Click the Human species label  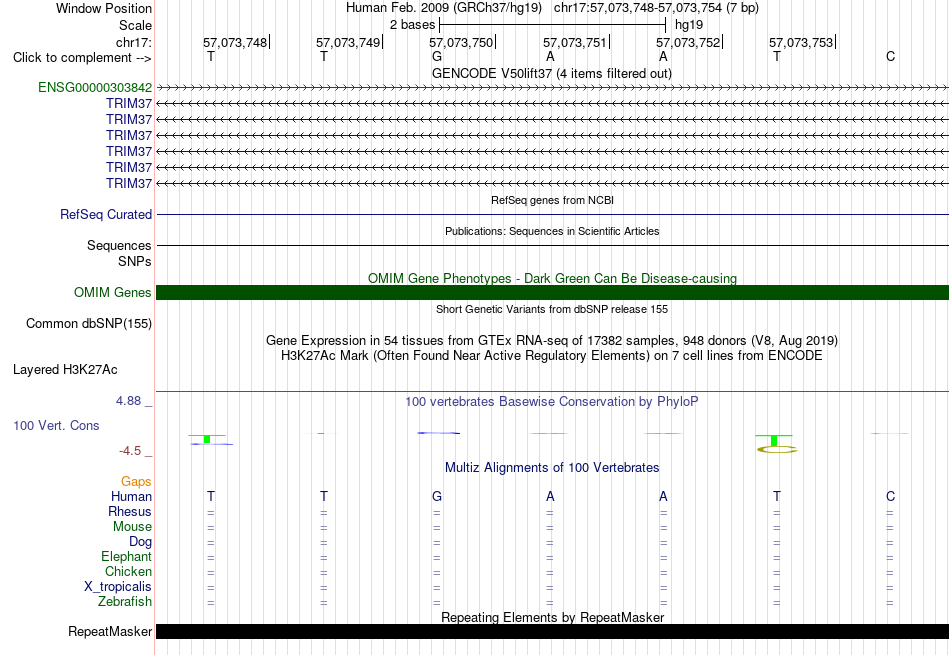point(131,497)
